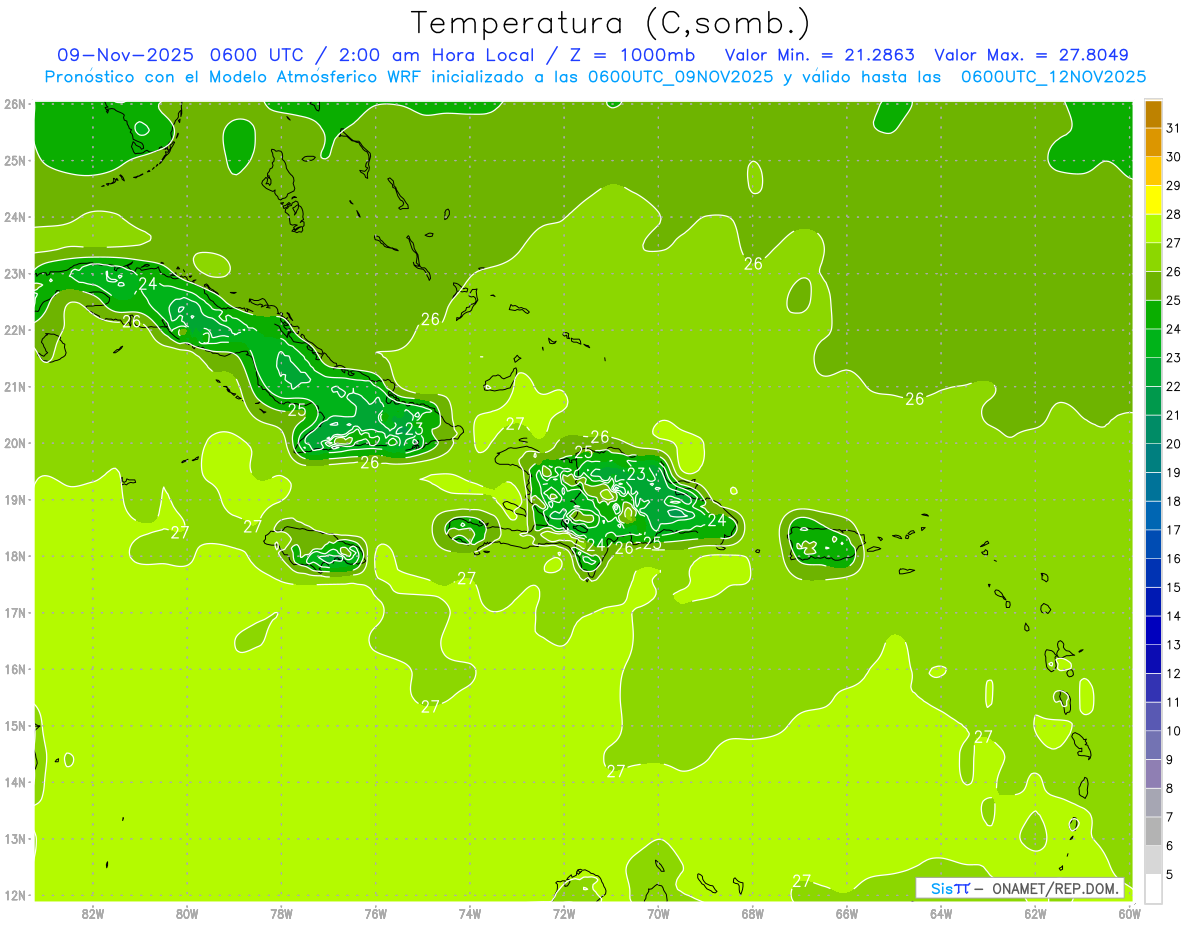1200x927 pixels.
Task: Click the latitude axis label 19N
Action: point(15,500)
